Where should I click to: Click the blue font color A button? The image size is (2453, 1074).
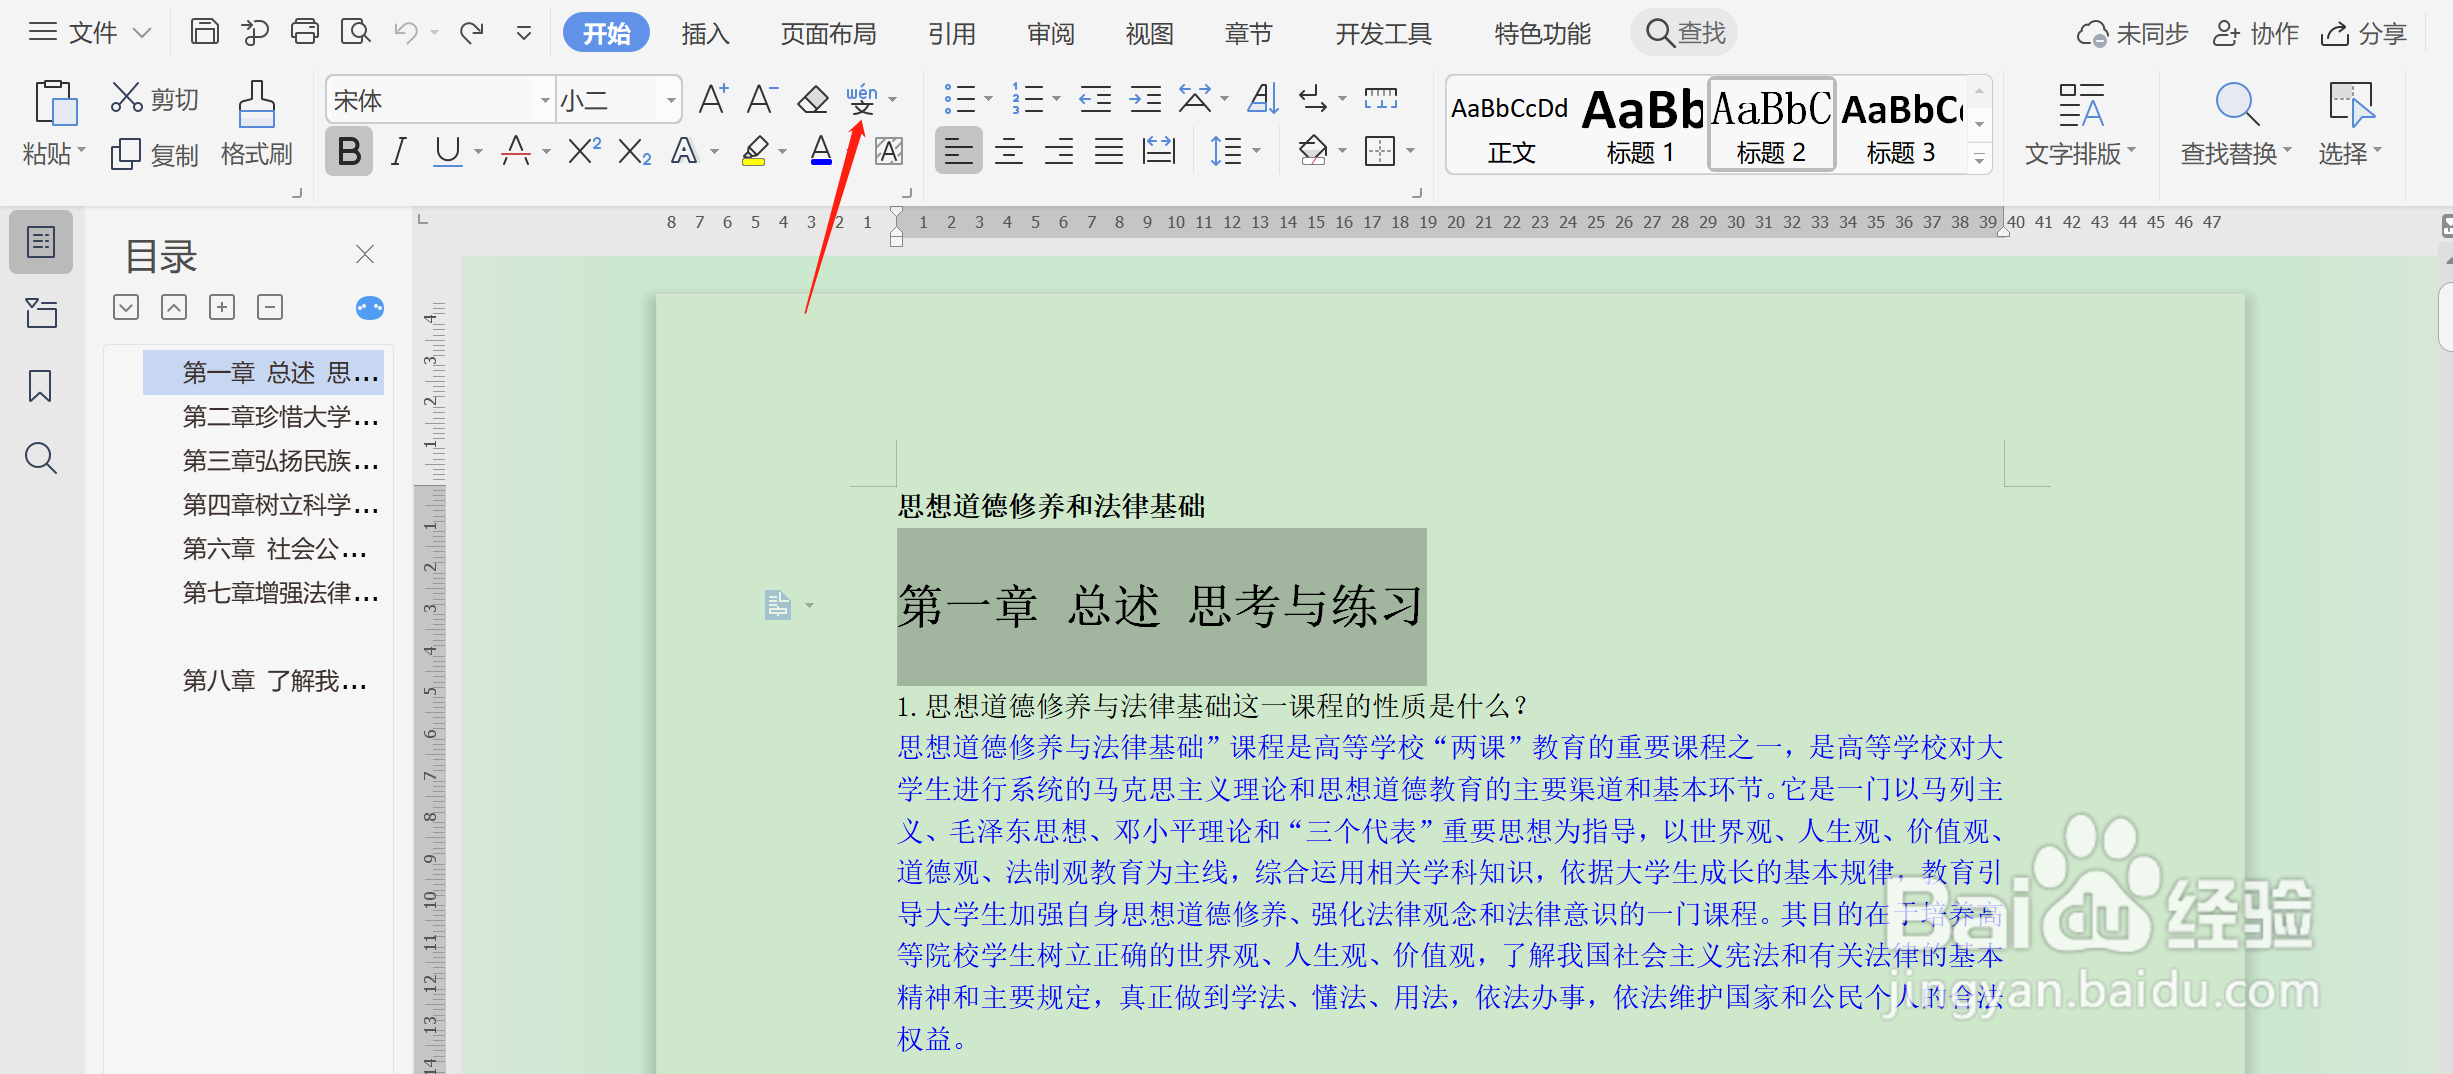point(821,152)
